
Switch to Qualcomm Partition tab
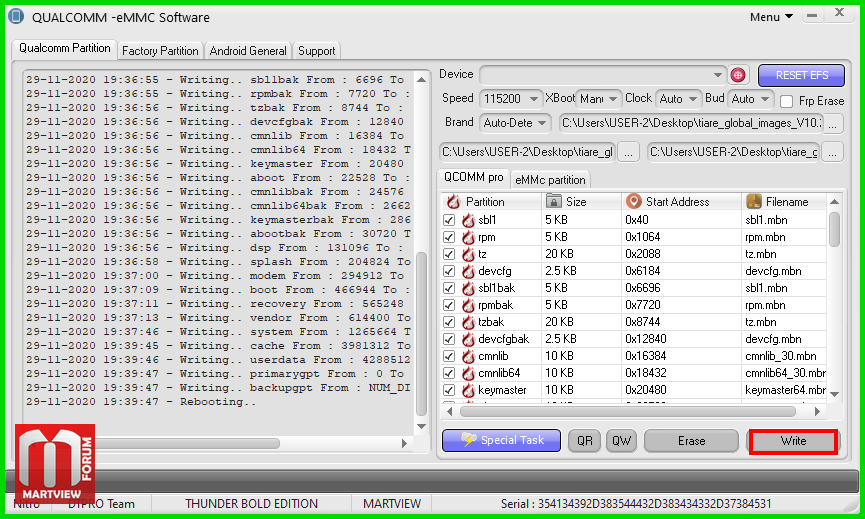pos(65,49)
